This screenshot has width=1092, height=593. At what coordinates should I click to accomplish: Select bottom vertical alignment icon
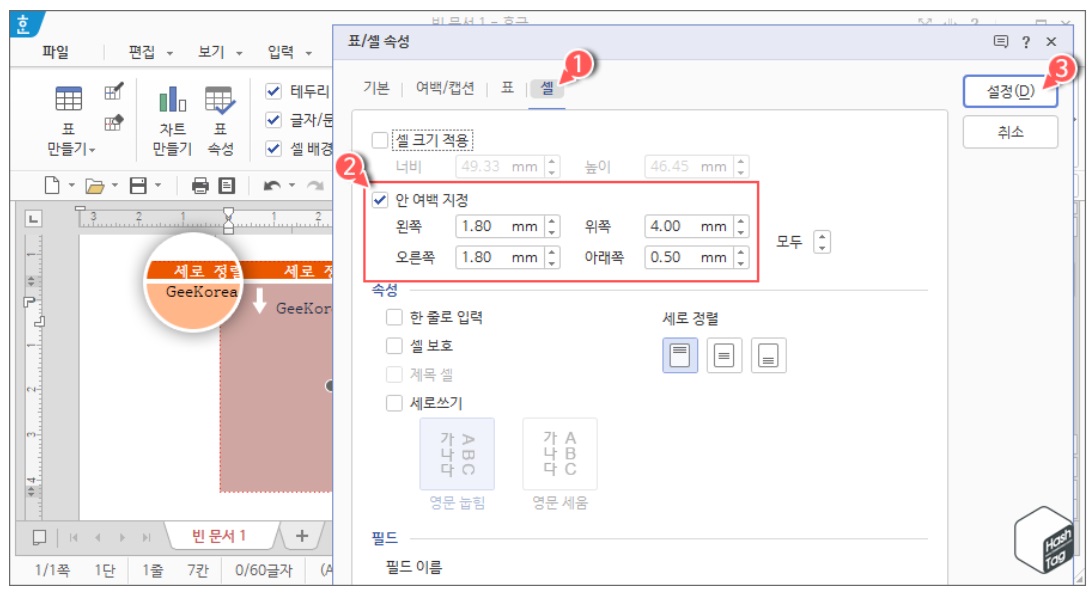[768, 355]
